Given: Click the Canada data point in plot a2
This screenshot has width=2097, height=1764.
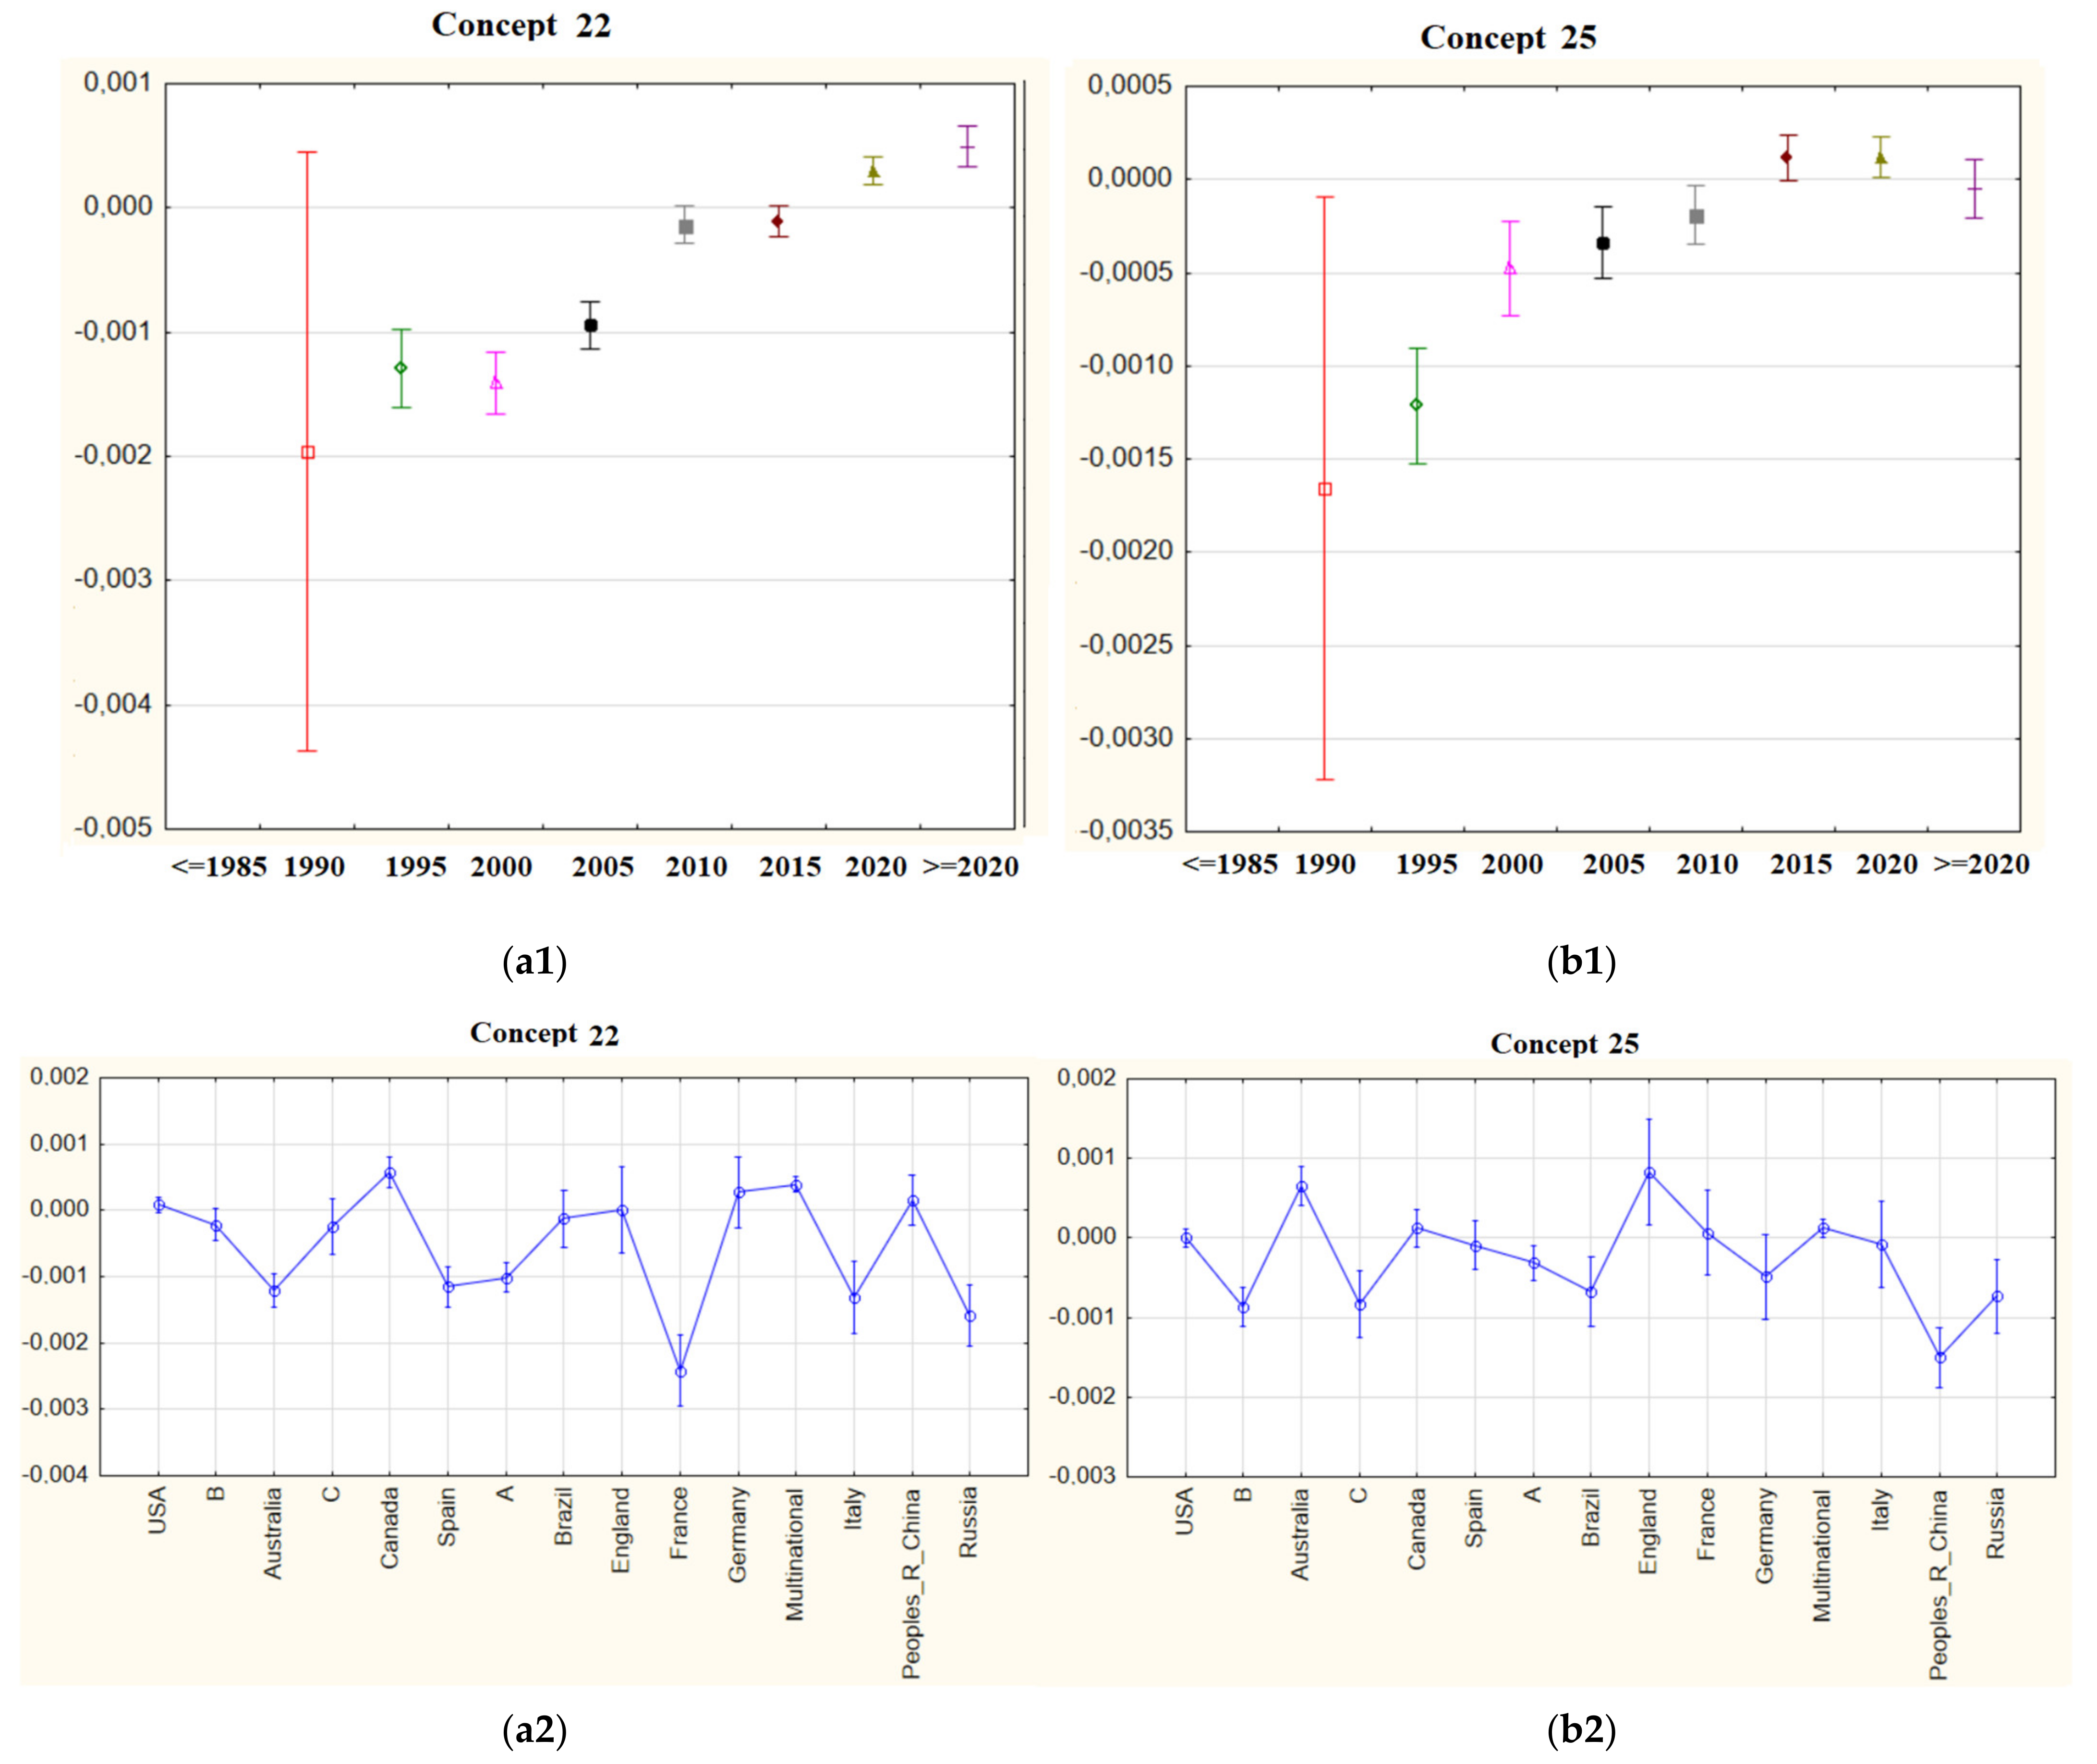Looking at the screenshot, I should point(390,1173).
